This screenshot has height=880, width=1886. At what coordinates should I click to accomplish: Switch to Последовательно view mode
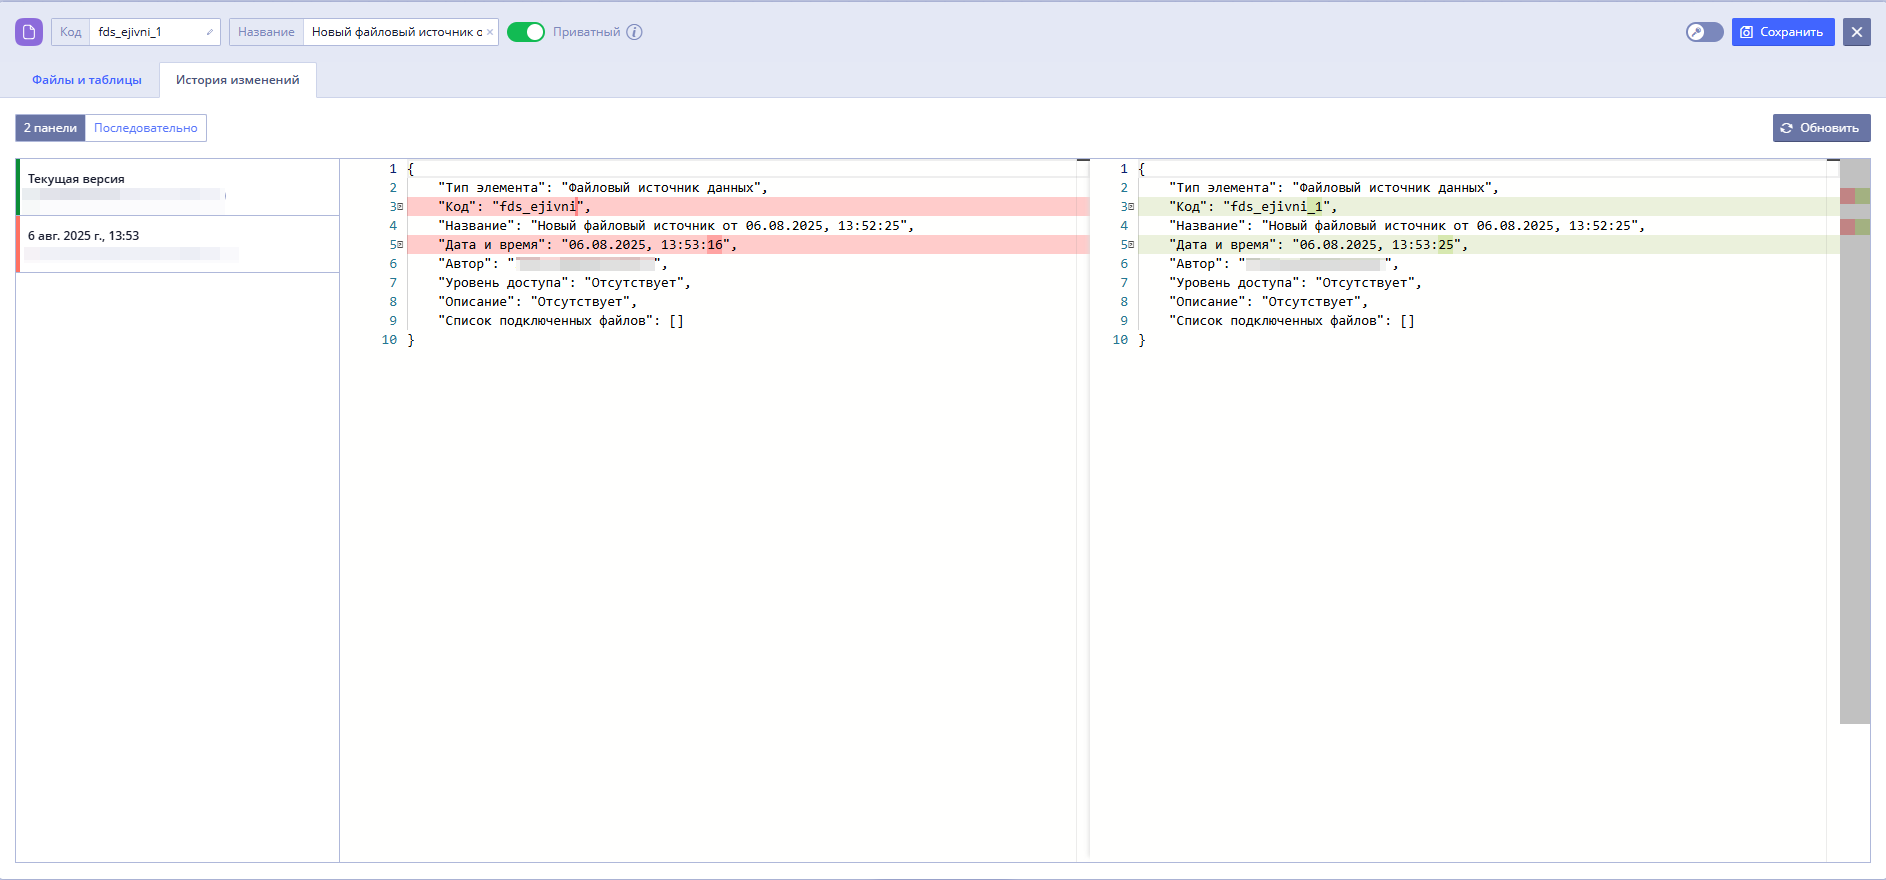pyautogui.click(x=146, y=128)
